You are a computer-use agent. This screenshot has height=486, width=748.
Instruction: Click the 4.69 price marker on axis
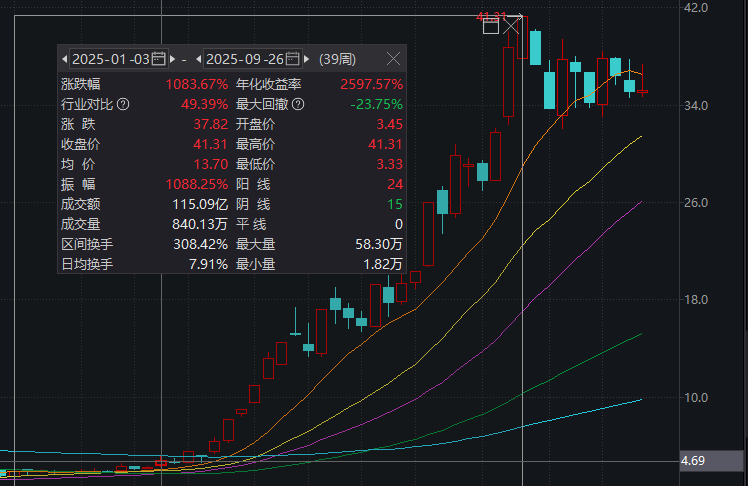(694, 461)
